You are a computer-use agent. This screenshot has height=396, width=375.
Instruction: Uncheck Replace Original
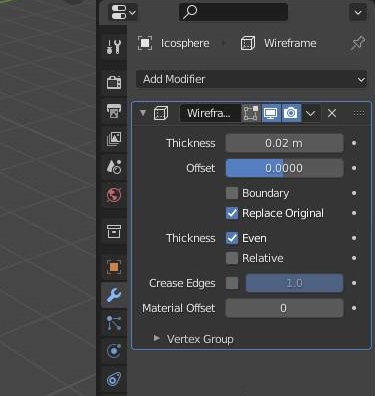point(232,213)
